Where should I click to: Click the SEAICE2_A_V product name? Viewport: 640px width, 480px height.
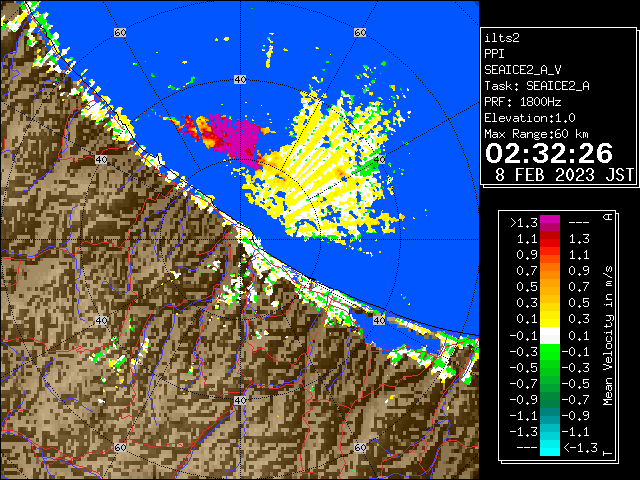tap(523, 70)
